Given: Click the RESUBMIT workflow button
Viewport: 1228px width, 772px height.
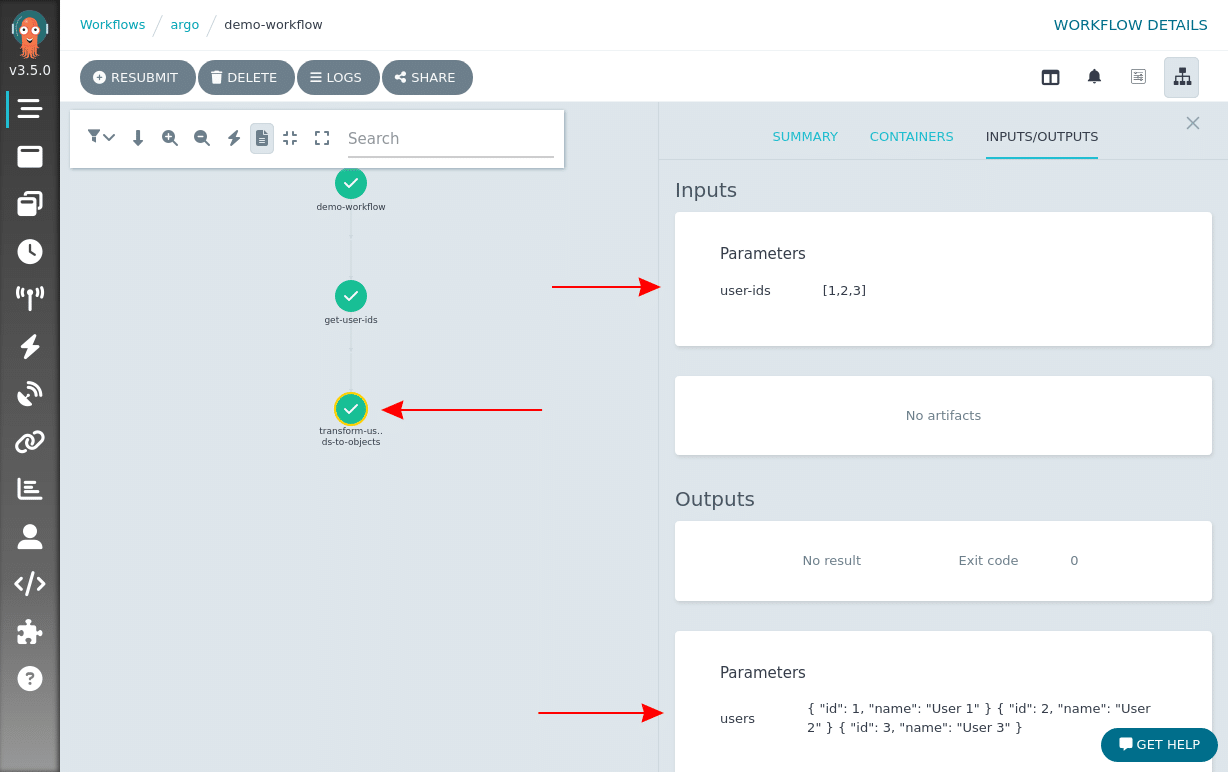Looking at the screenshot, I should (x=137, y=77).
